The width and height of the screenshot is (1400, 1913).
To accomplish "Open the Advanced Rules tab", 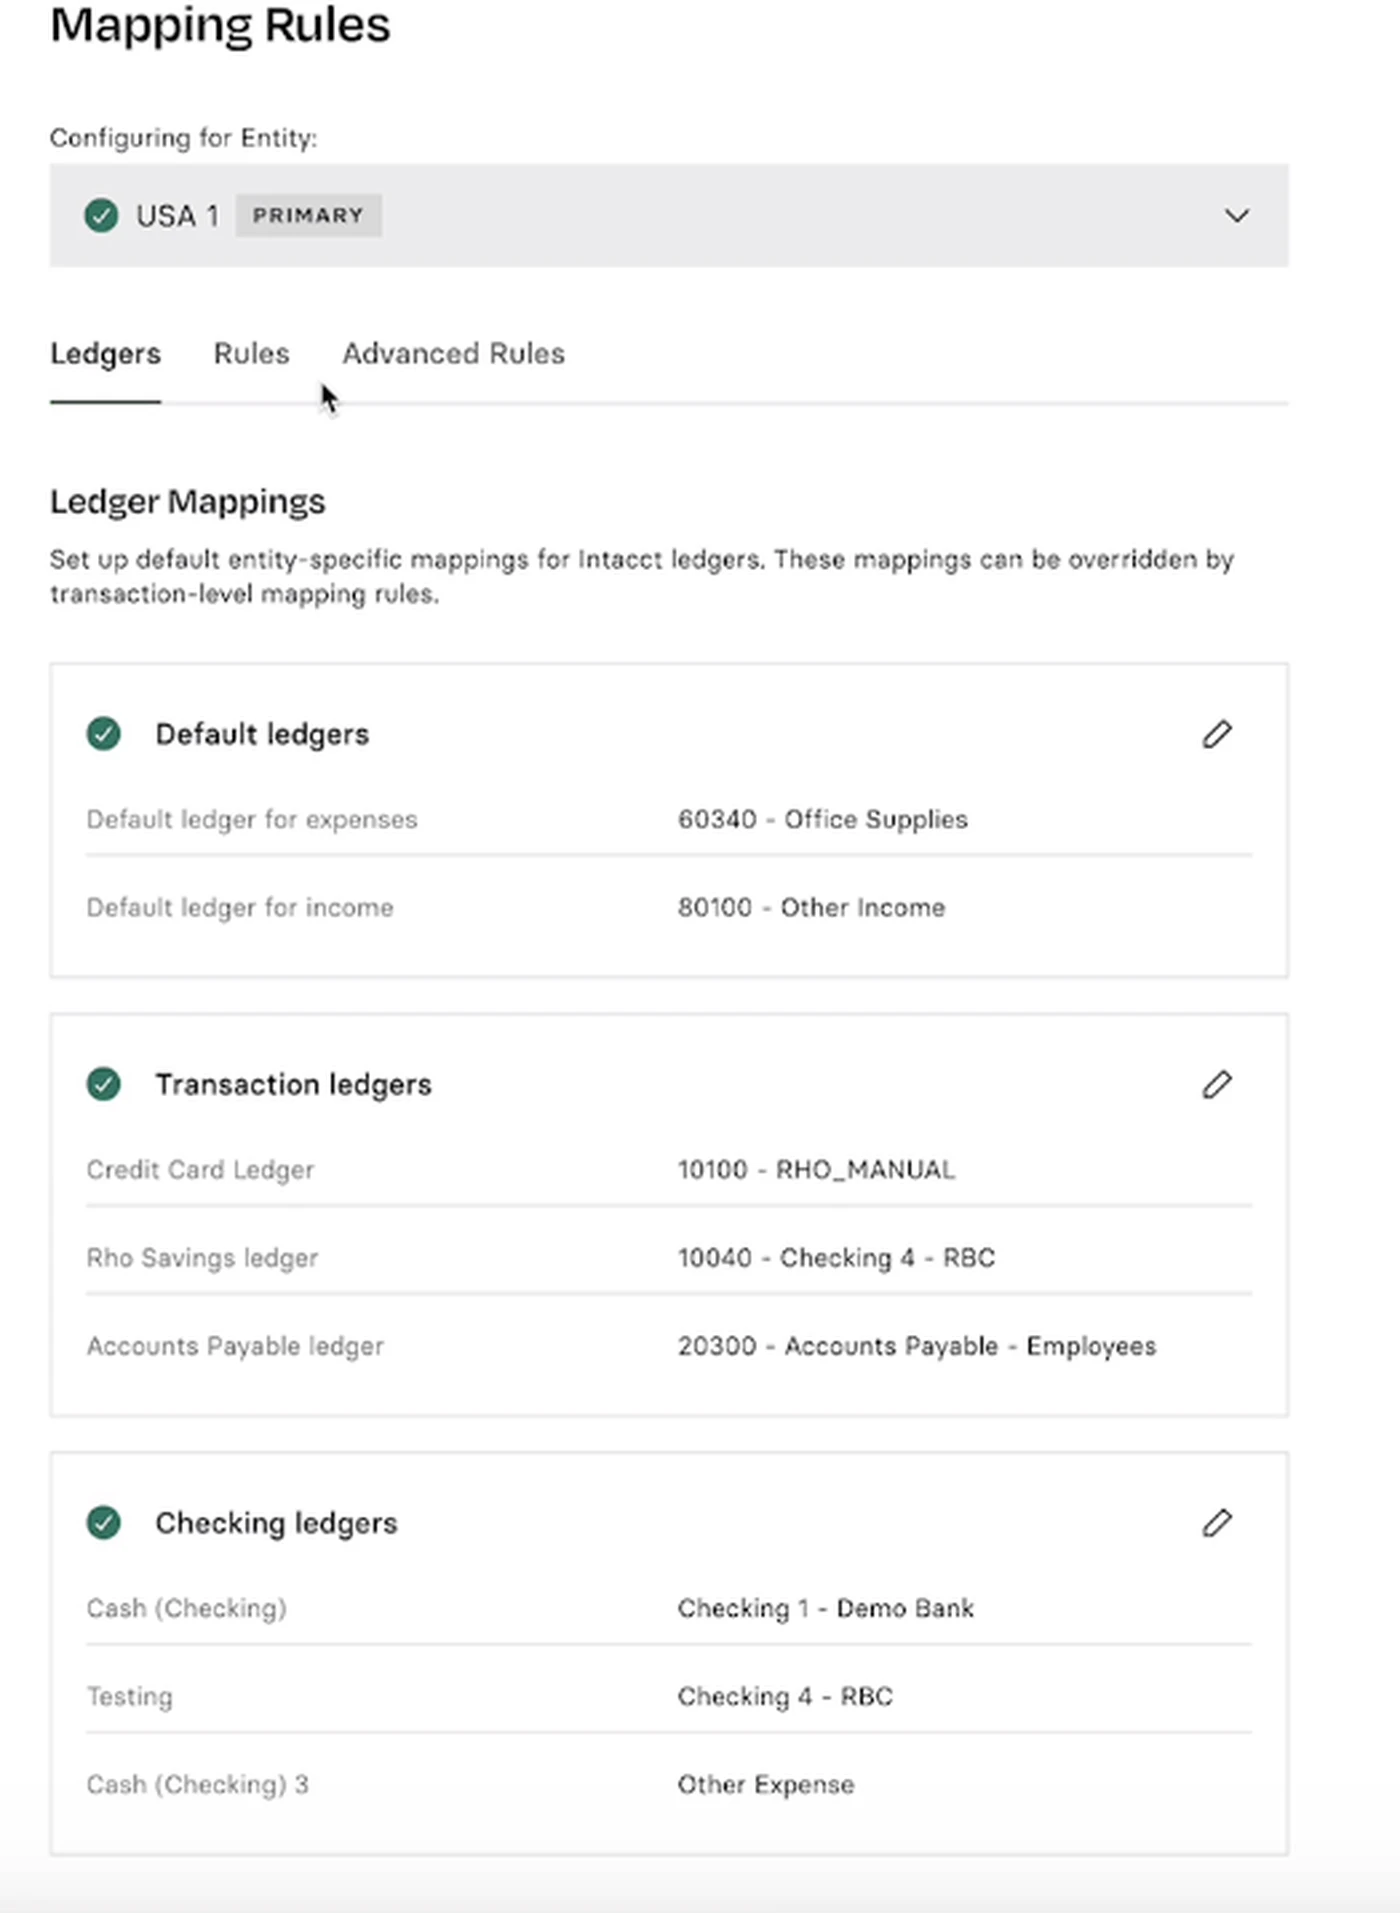I will 453,353.
